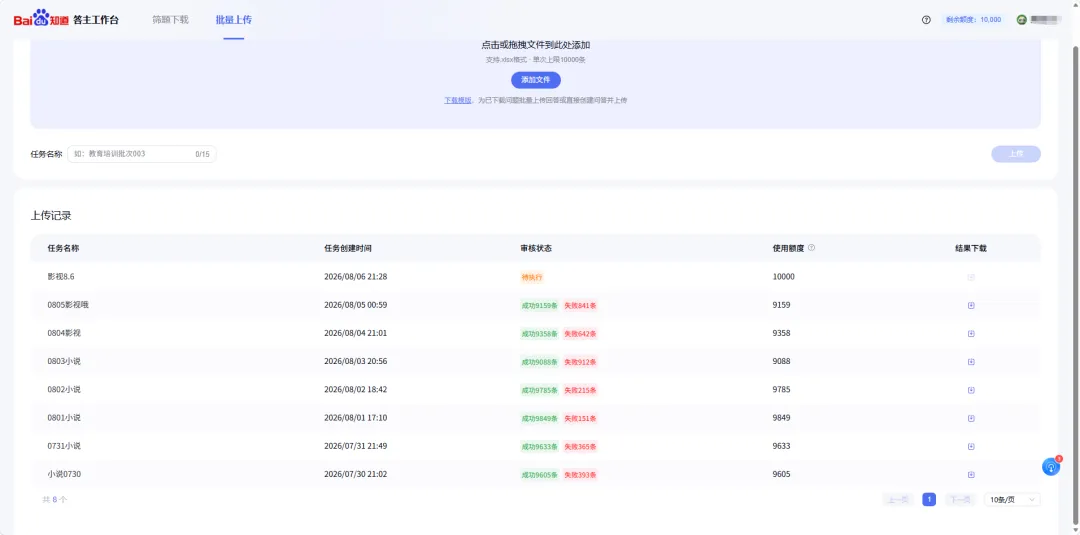The height and width of the screenshot is (535, 1080).
Task: Open the 下载模板 link
Action: click(457, 101)
